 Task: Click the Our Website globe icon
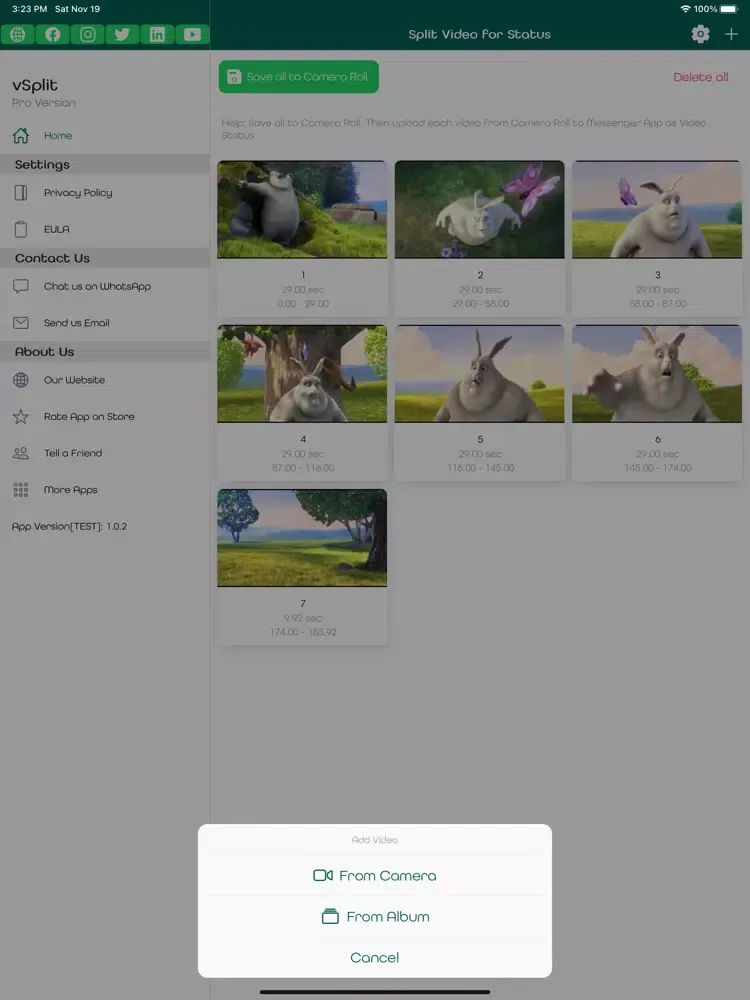pyautogui.click(x=21, y=380)
